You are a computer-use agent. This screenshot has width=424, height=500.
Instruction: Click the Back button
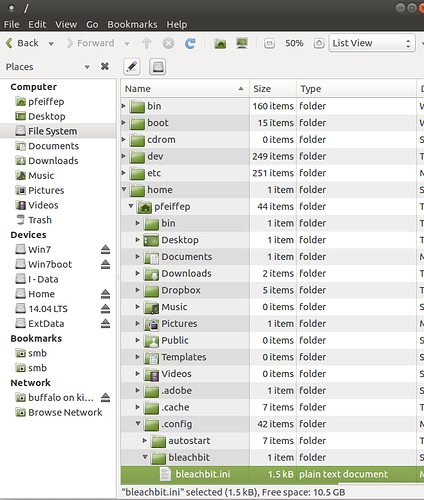22,43
